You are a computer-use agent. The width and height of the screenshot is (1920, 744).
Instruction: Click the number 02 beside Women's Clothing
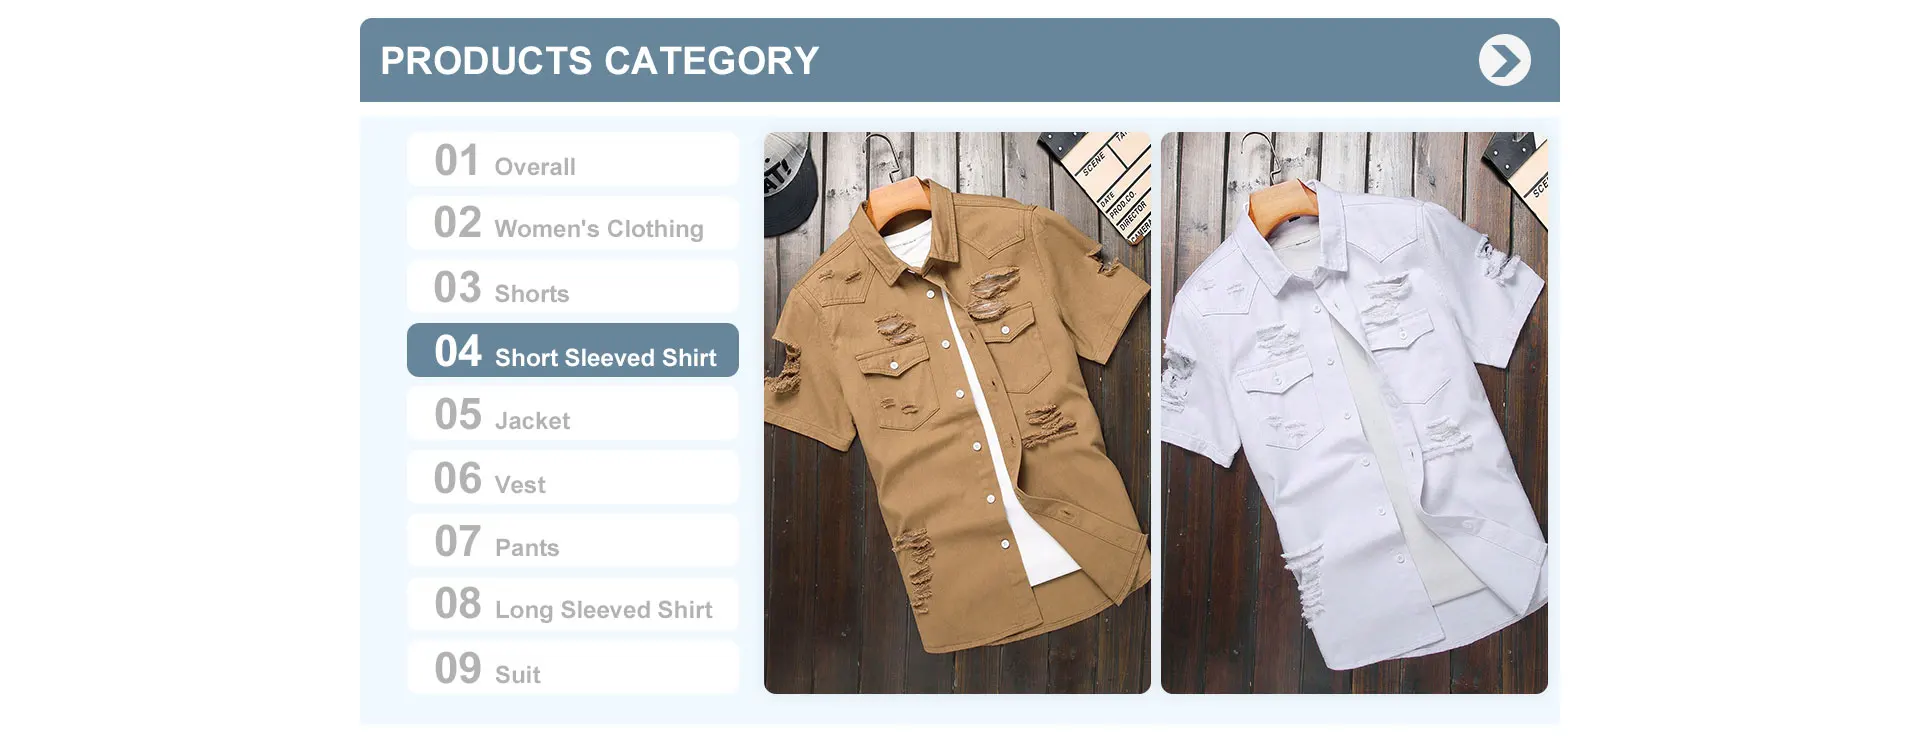[x=458, y=222]
